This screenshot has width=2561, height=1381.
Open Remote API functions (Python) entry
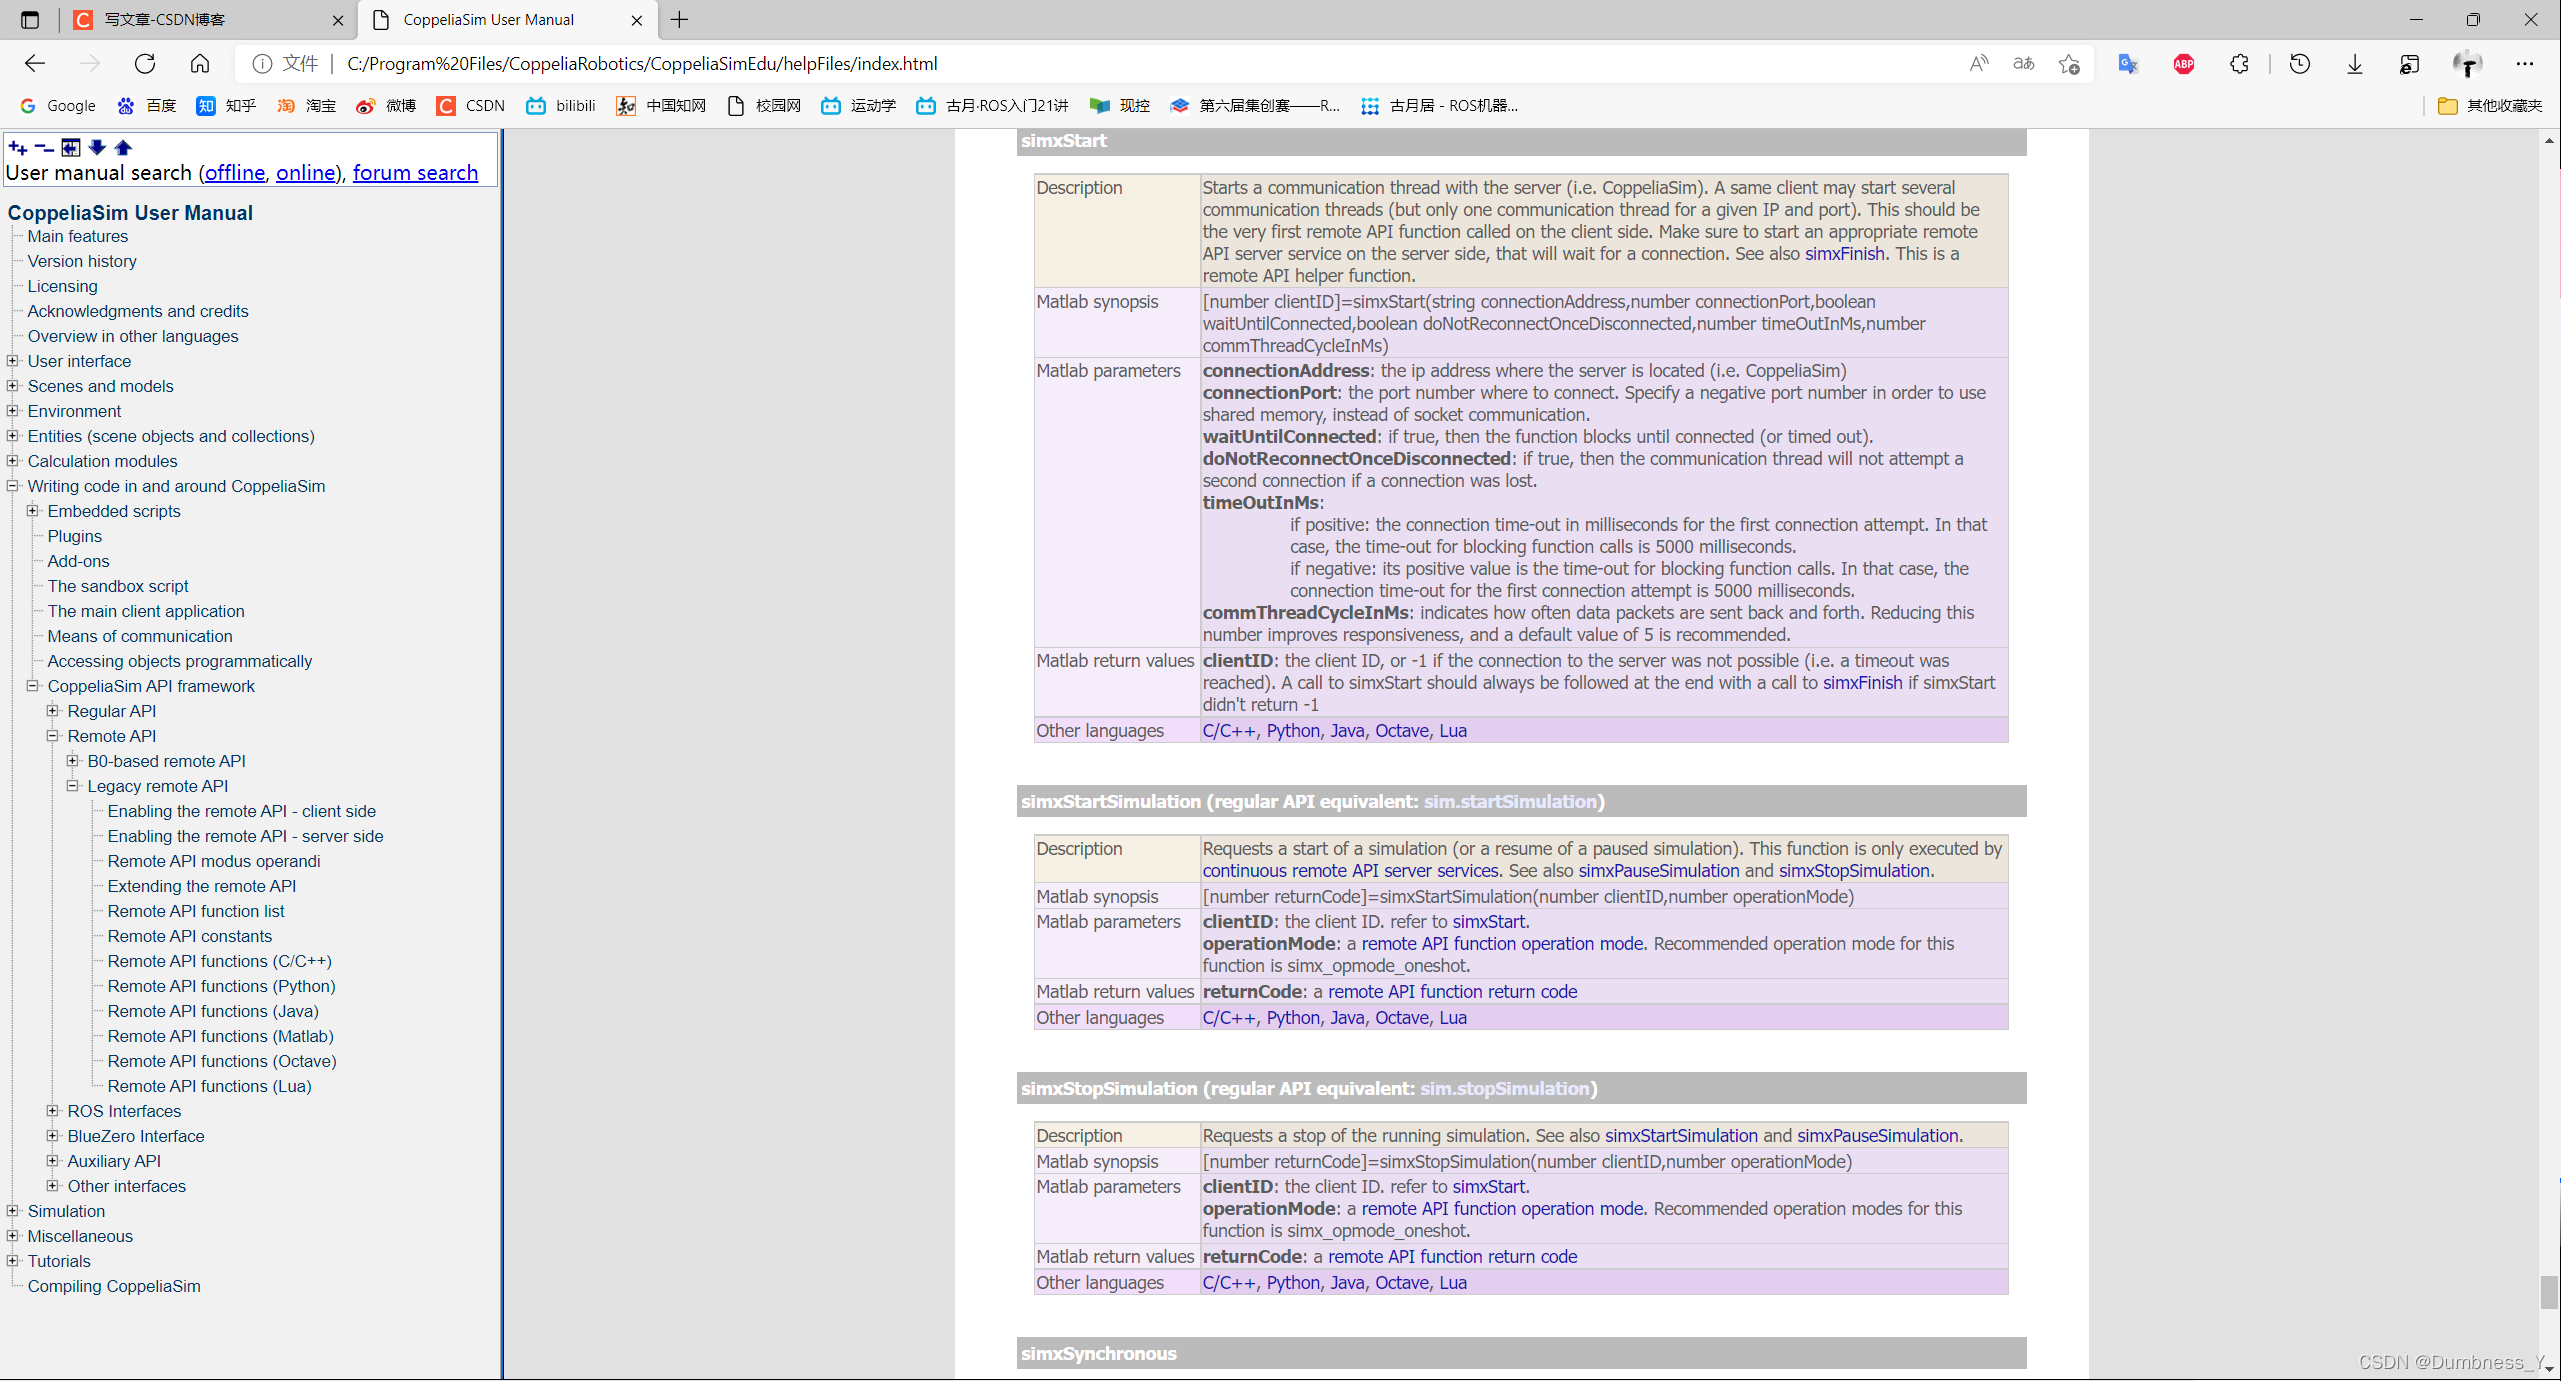221,986
